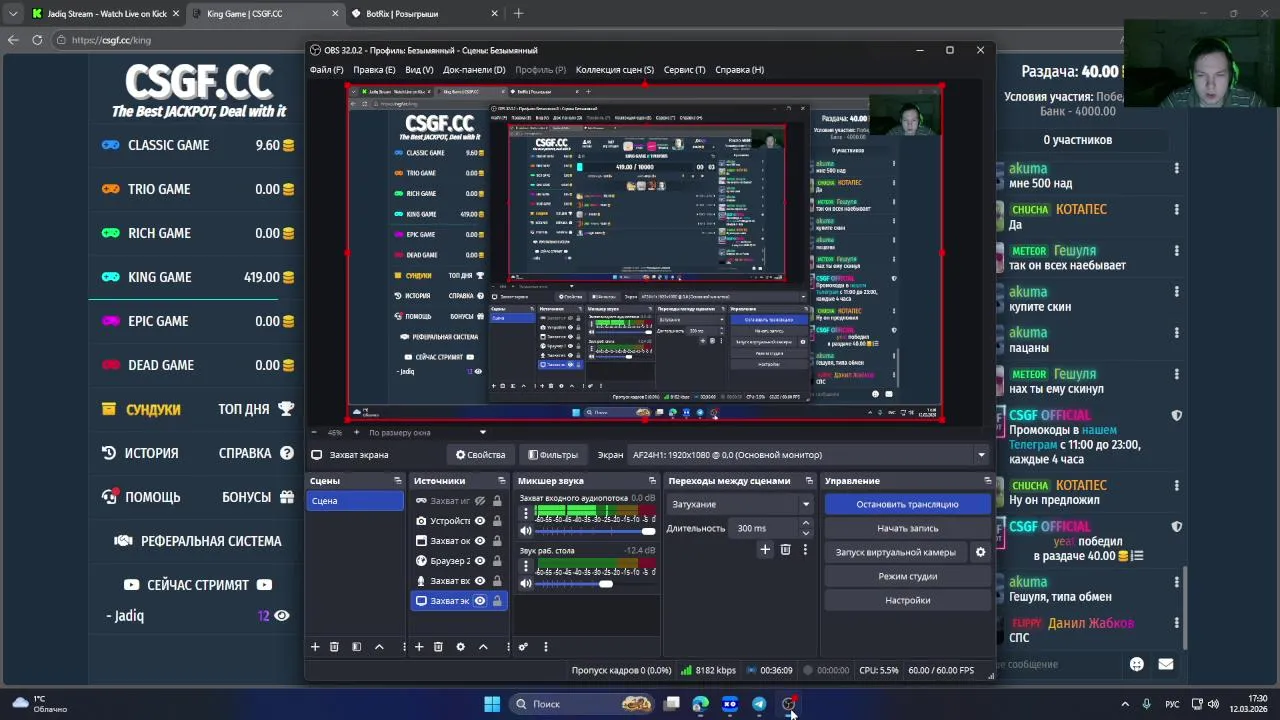Hide the selected screen capture source
Viewport: 1280px width, 720px height.
click(x=480, y=601)
